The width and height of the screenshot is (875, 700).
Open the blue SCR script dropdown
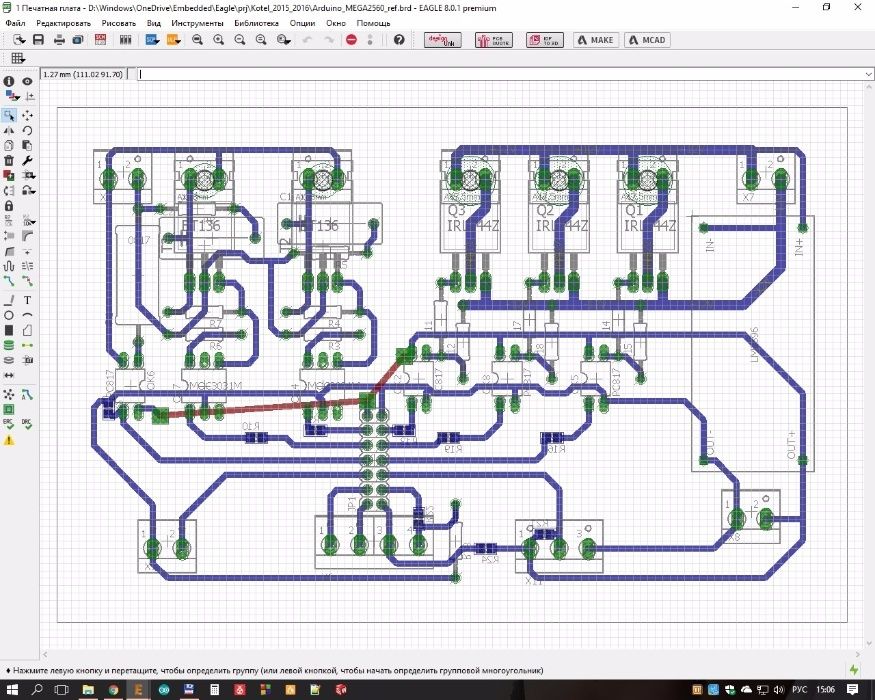pyautogui.click(x=152, y=40)
